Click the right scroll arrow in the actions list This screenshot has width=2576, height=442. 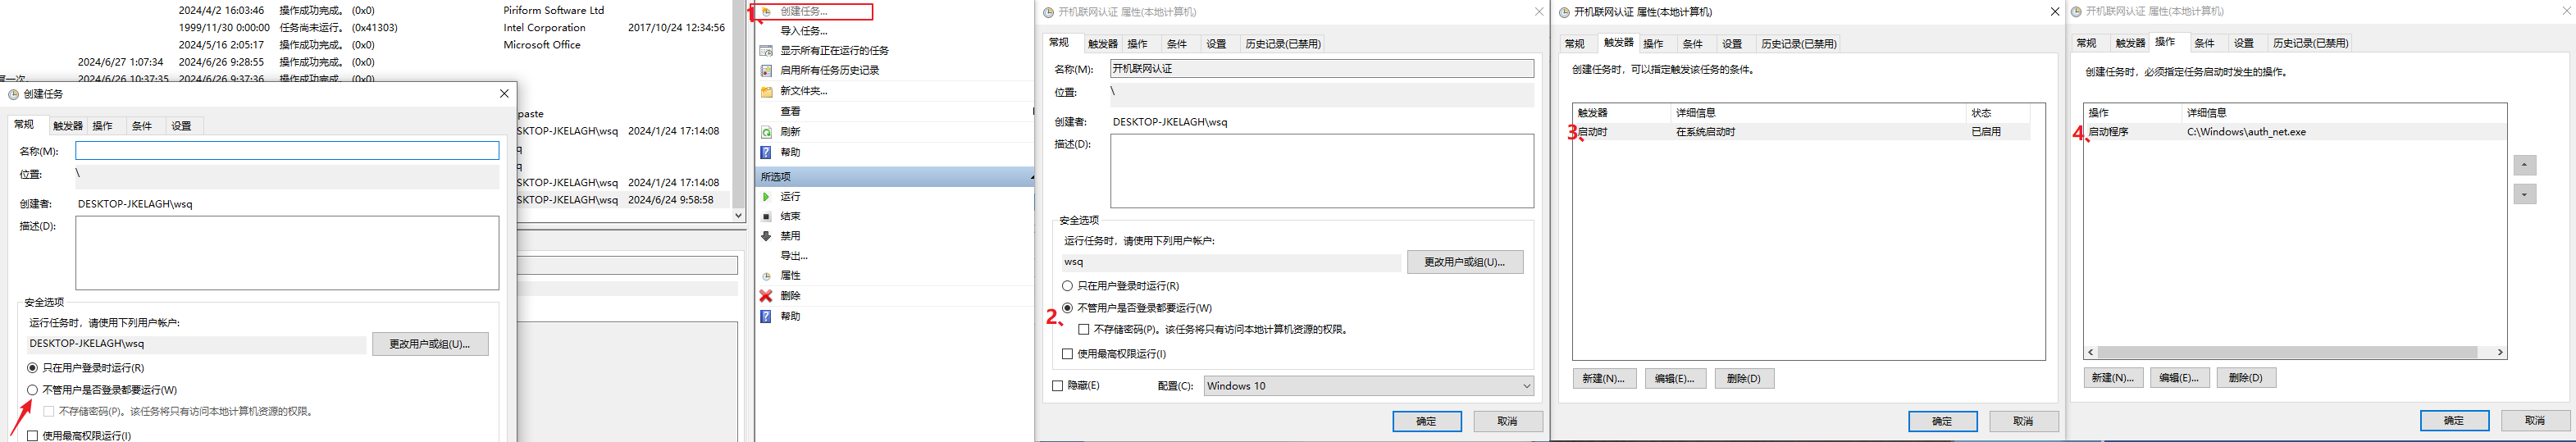(2499, 352)
